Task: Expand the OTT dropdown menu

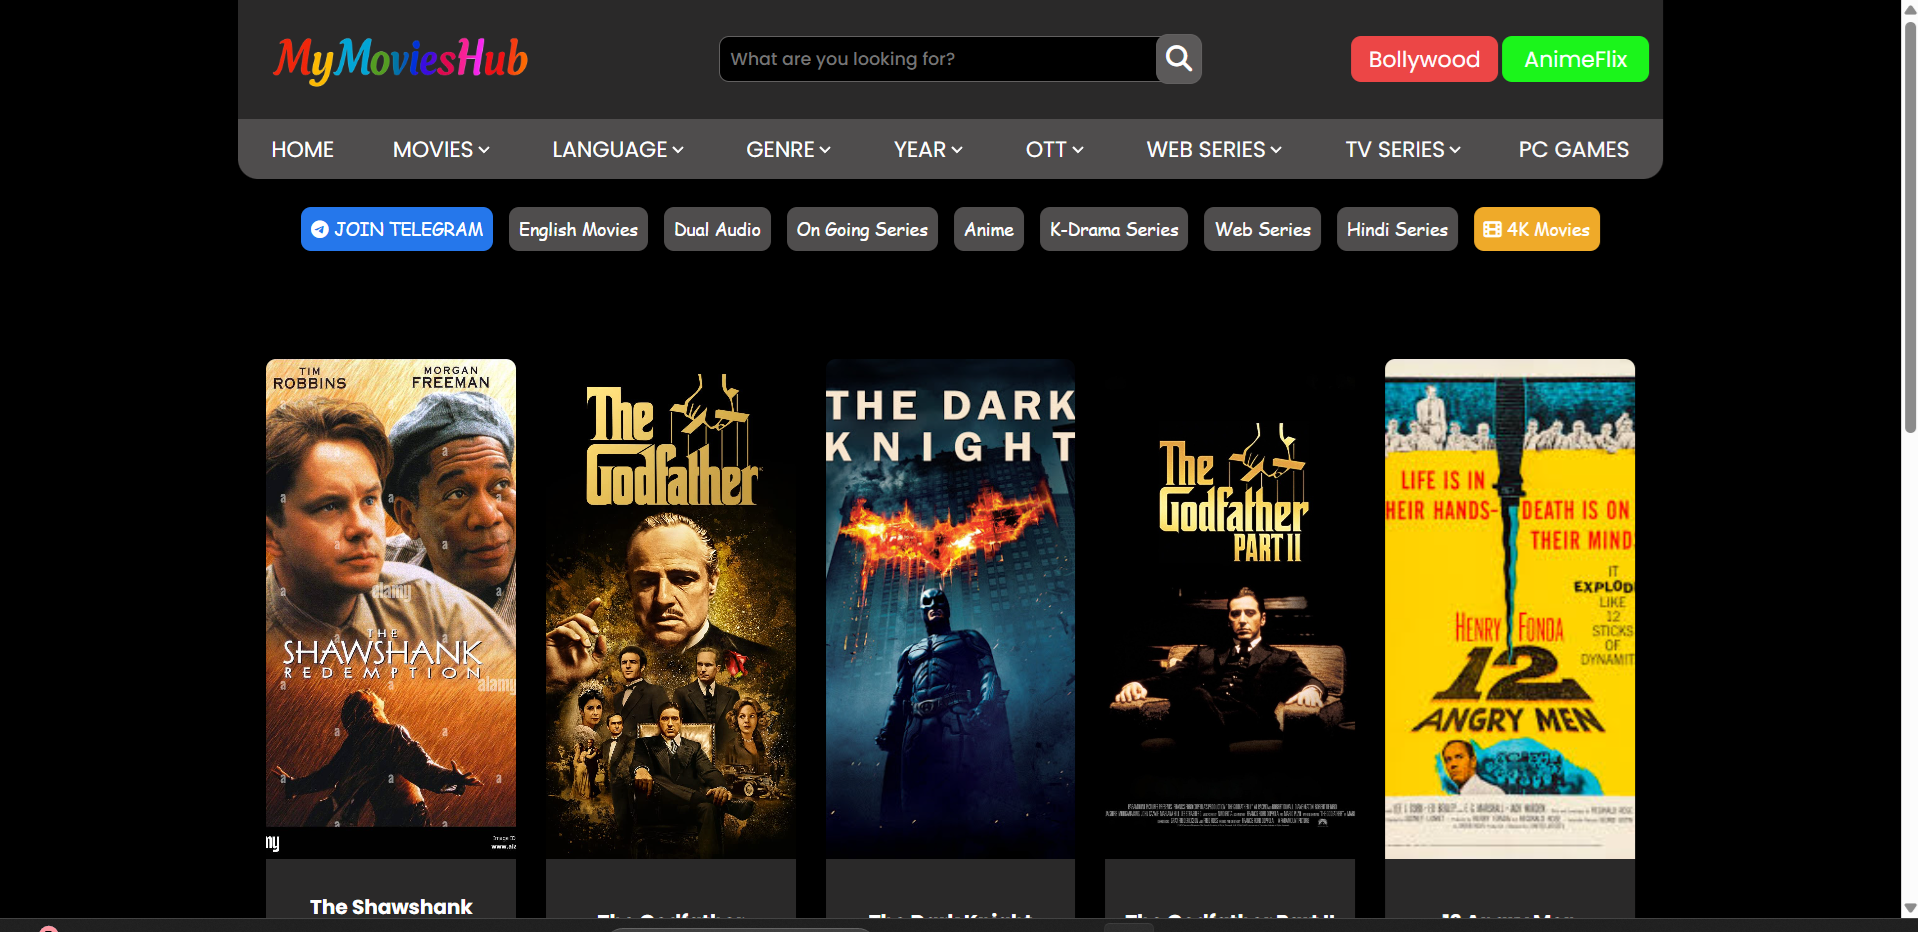Action: point(1054,149)
